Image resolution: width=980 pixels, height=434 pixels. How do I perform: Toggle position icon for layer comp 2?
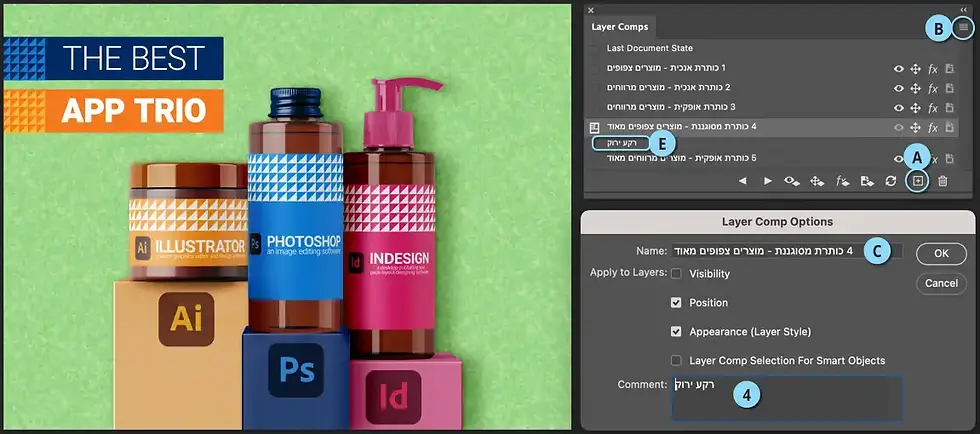(916, 88)
